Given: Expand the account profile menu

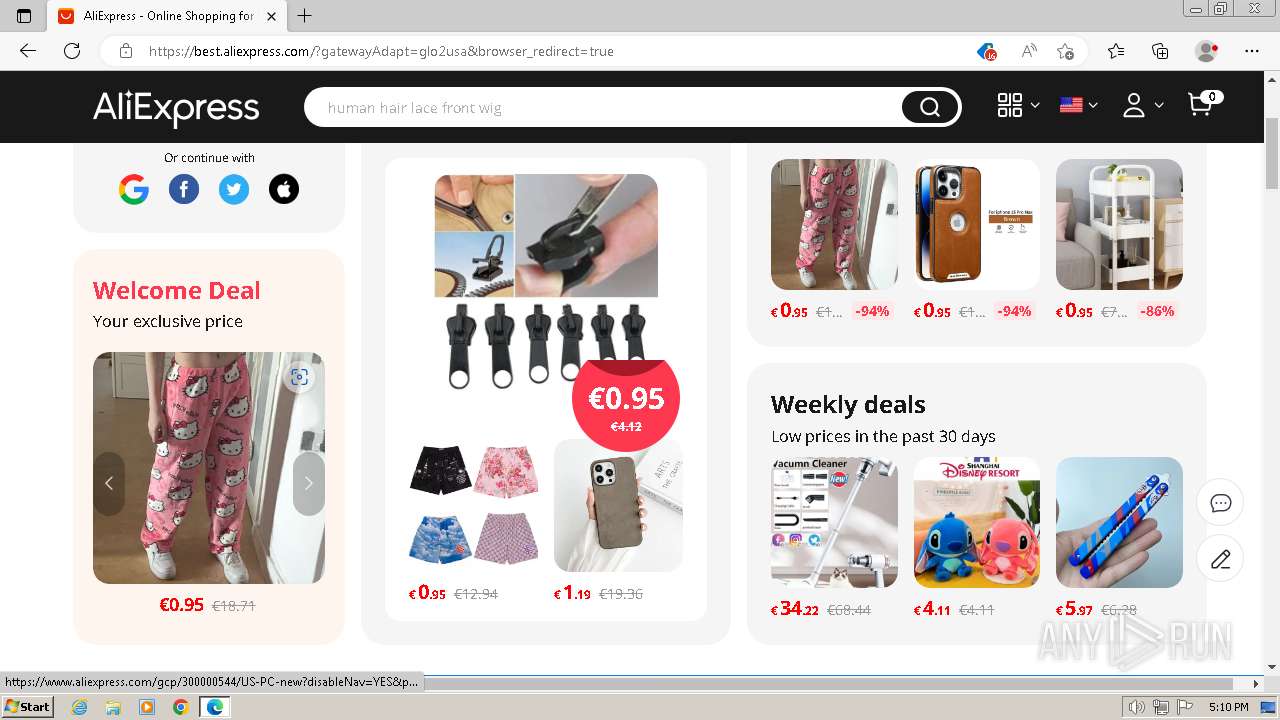Looking at the screenshot, I should click(x=1142, y=105).
